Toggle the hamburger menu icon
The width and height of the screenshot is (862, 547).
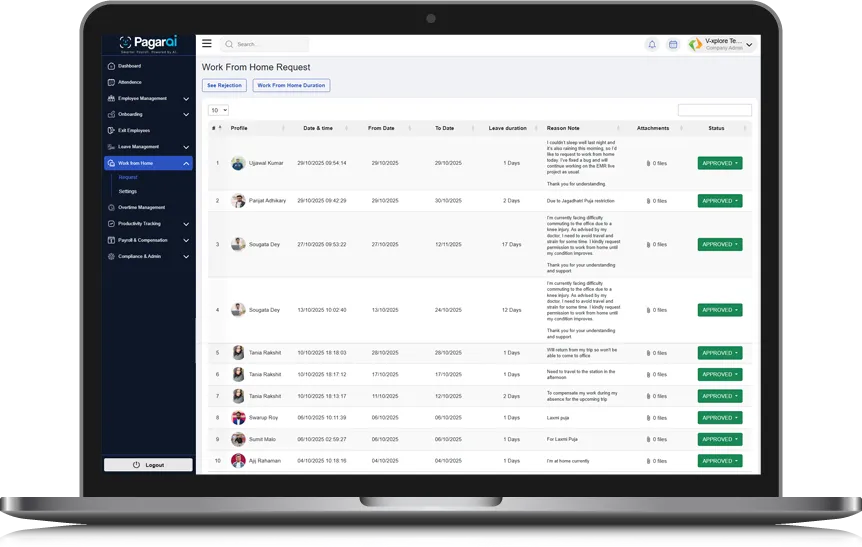[207, 43]
